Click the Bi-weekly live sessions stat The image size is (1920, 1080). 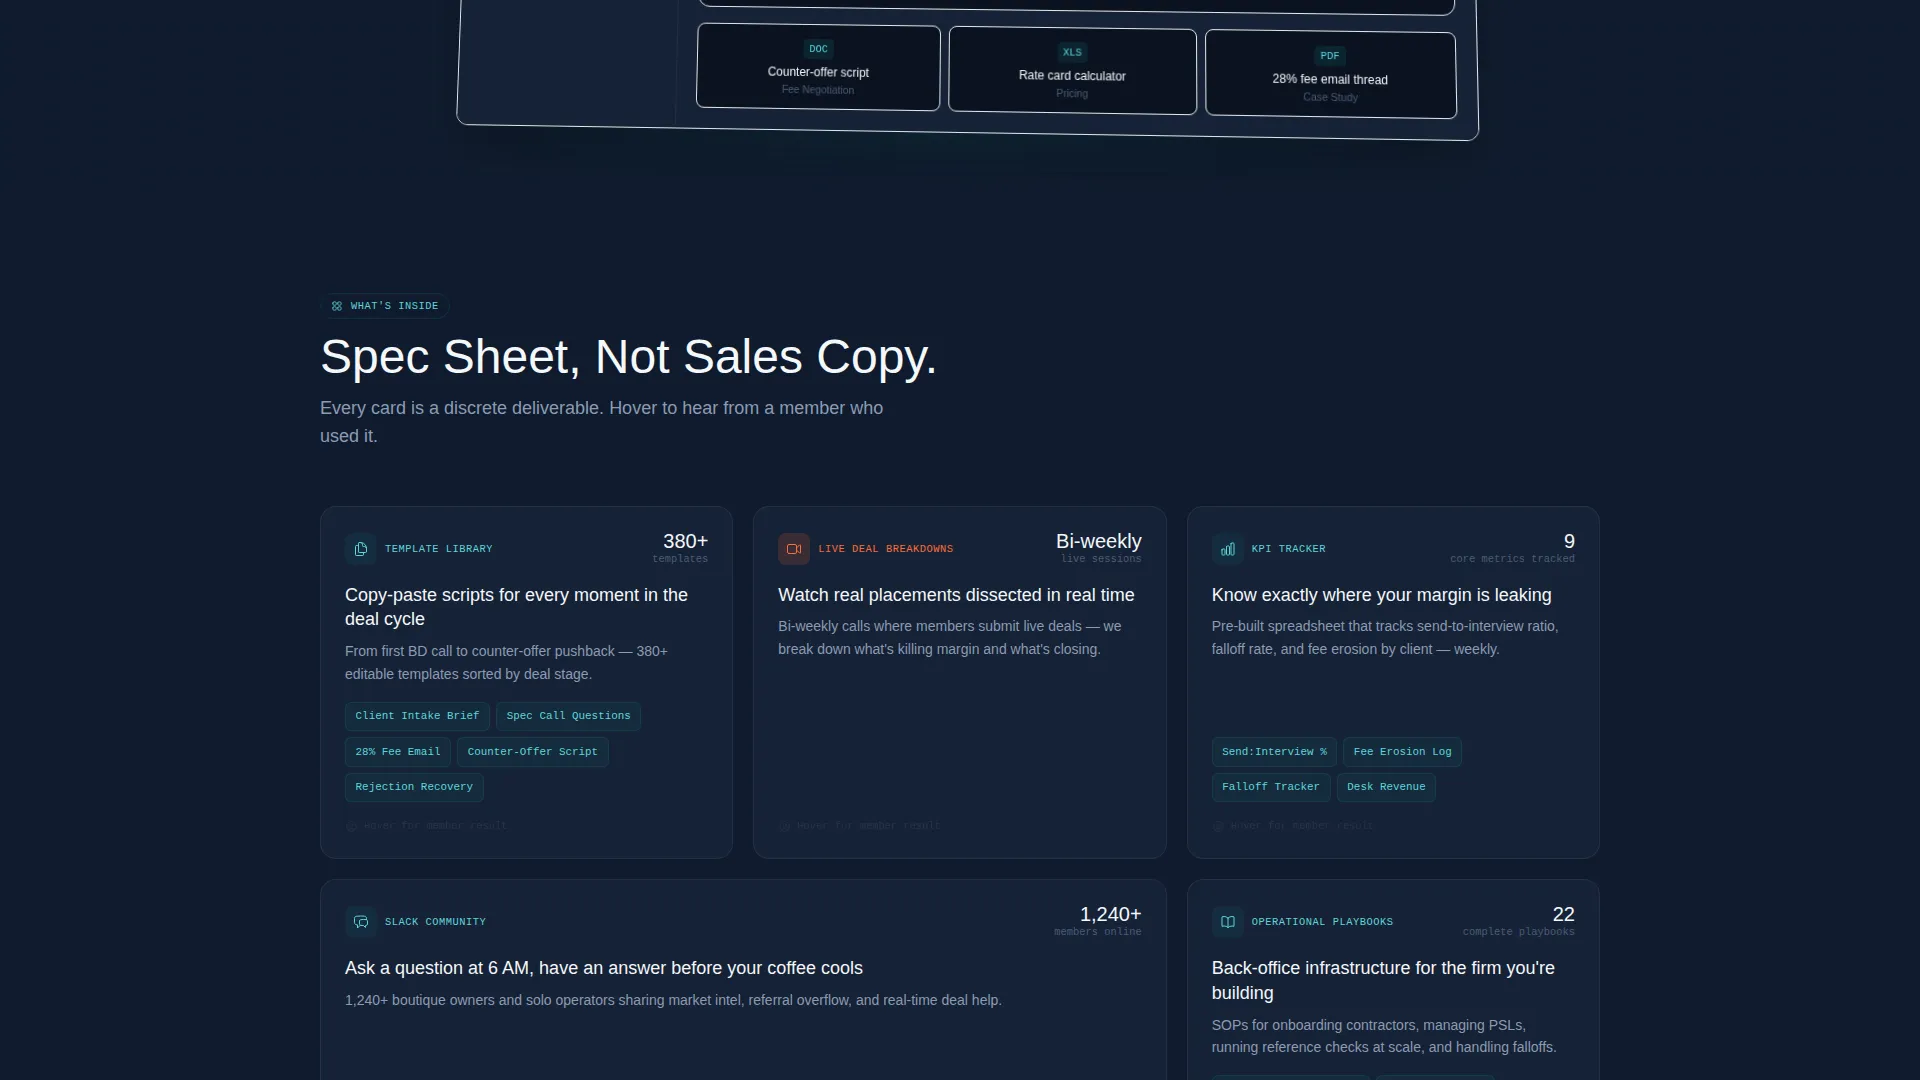1099,547
